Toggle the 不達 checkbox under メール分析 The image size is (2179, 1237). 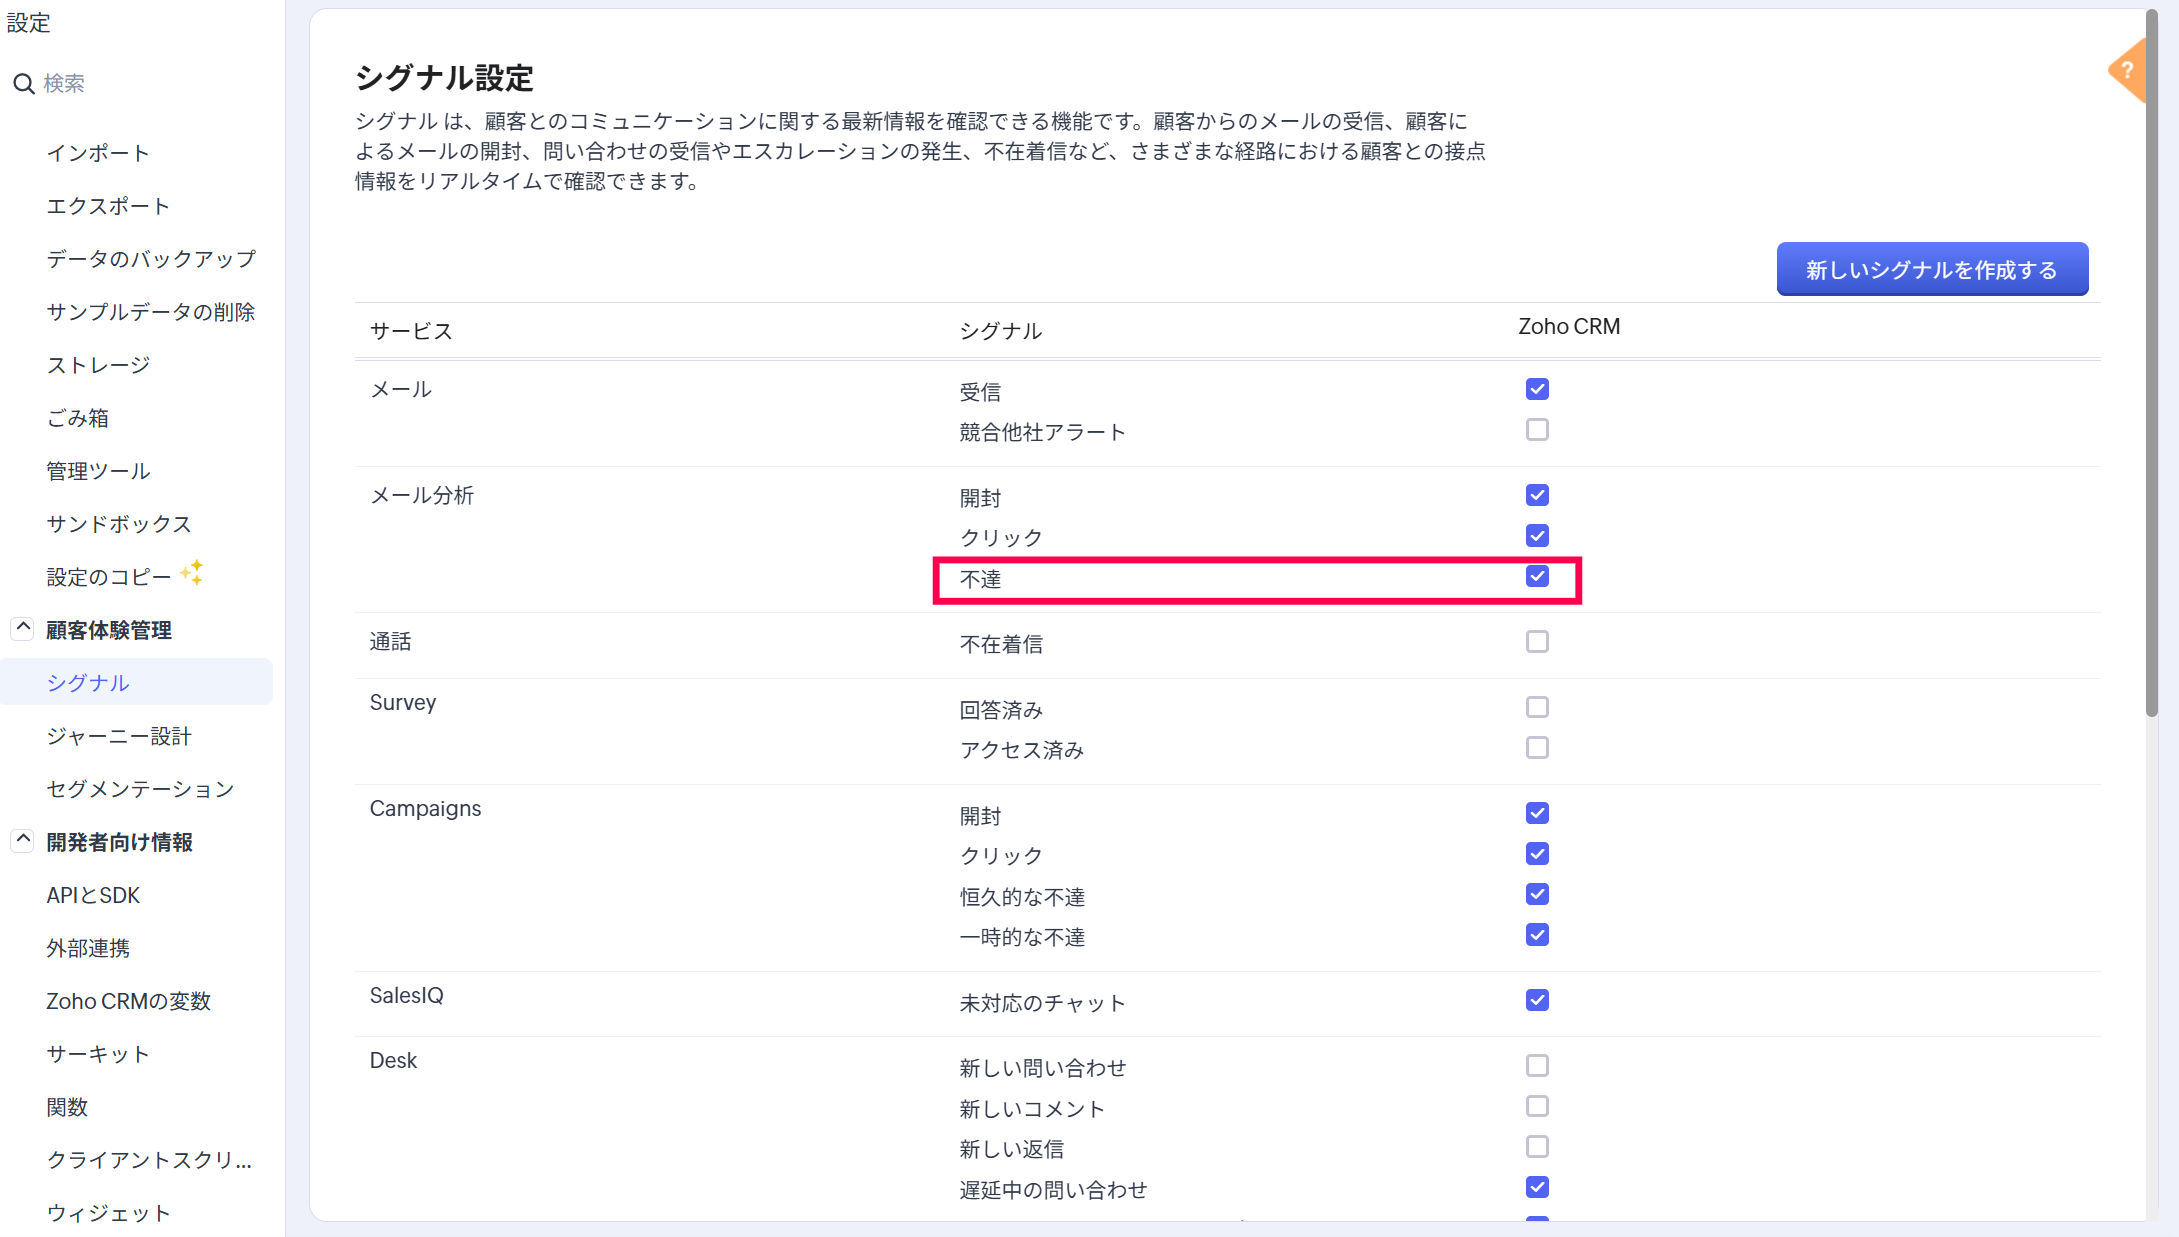[1537, 577]
